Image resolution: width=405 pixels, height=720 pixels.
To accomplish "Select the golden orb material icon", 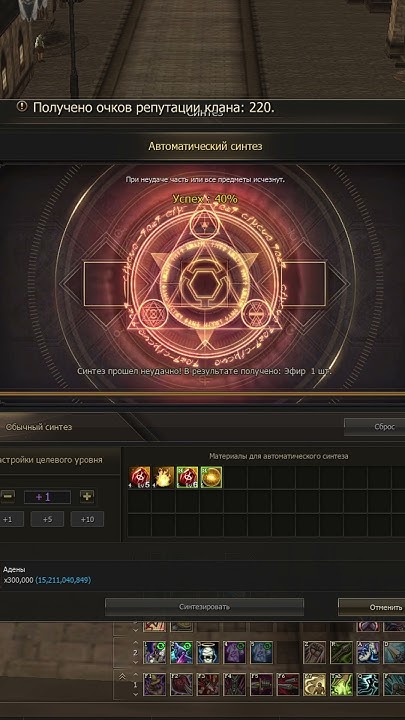I will 211,477.
